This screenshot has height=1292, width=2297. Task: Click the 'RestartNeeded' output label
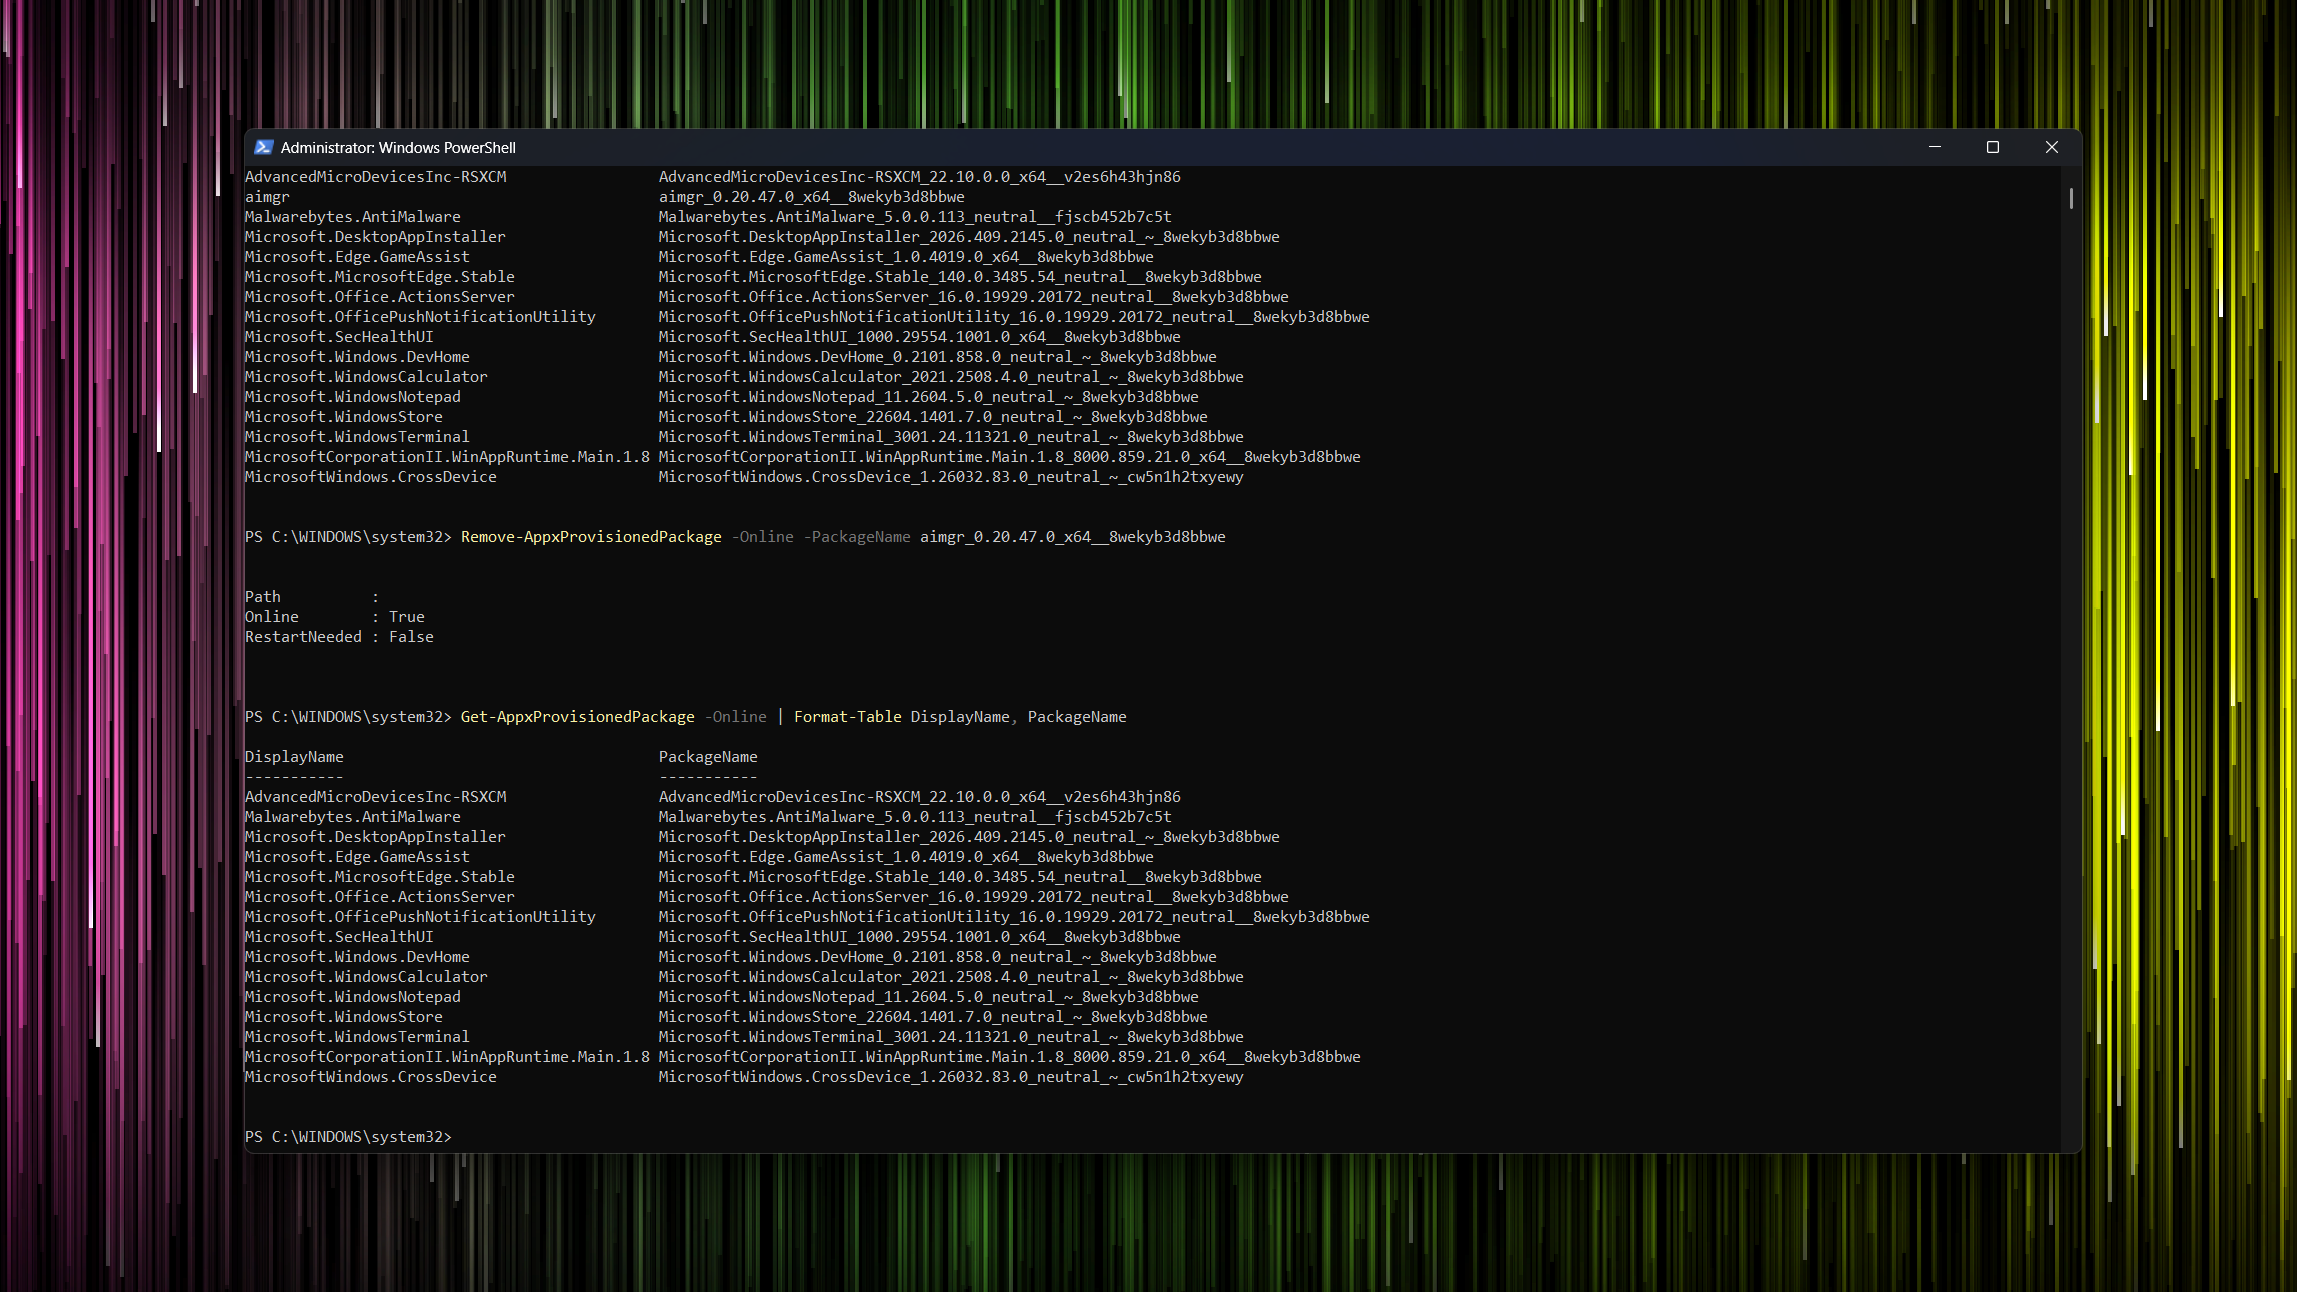[303, 637]
